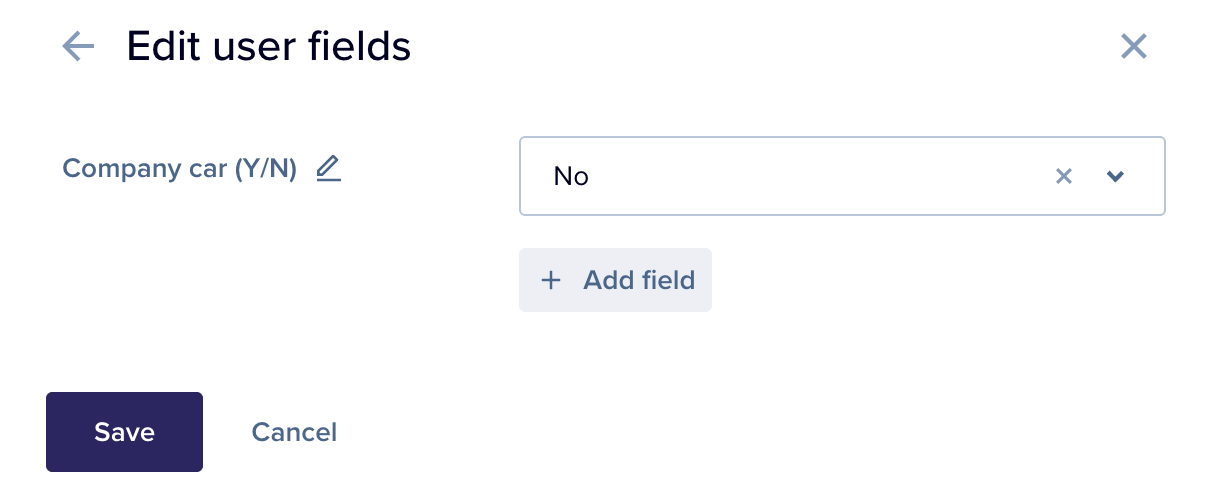Return to previous screen via back arrow

point(78,46)
